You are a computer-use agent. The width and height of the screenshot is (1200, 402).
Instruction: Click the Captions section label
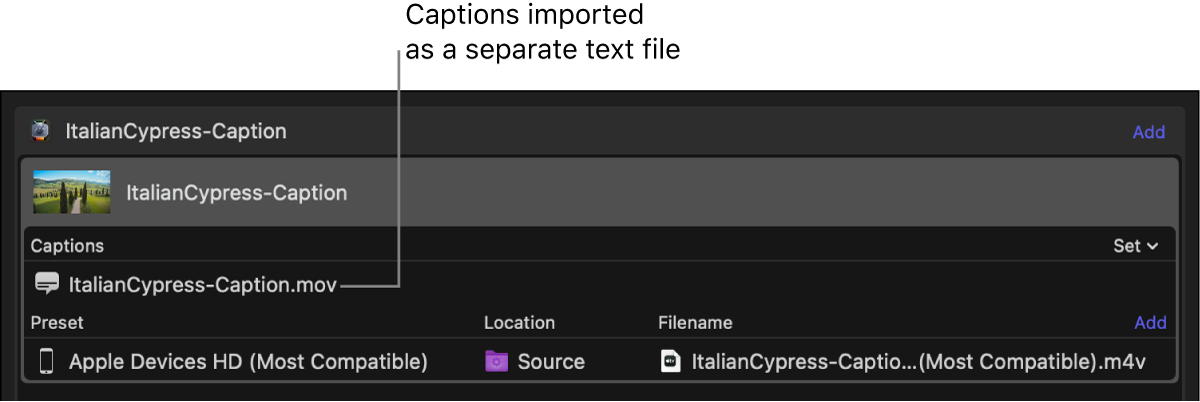[67, 246]
